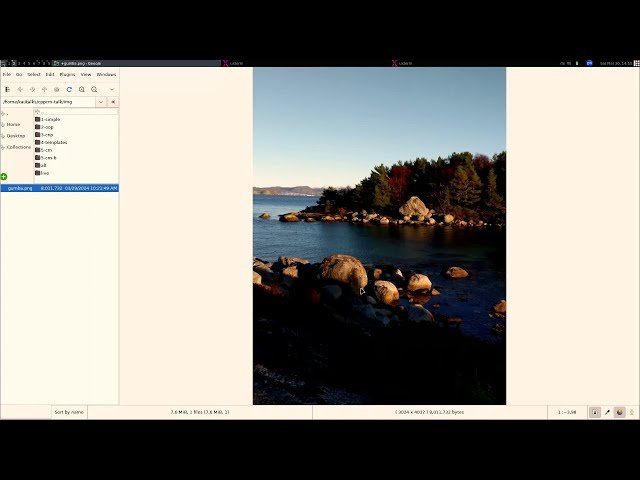Open the Collections bookmark

coord(18,147)
